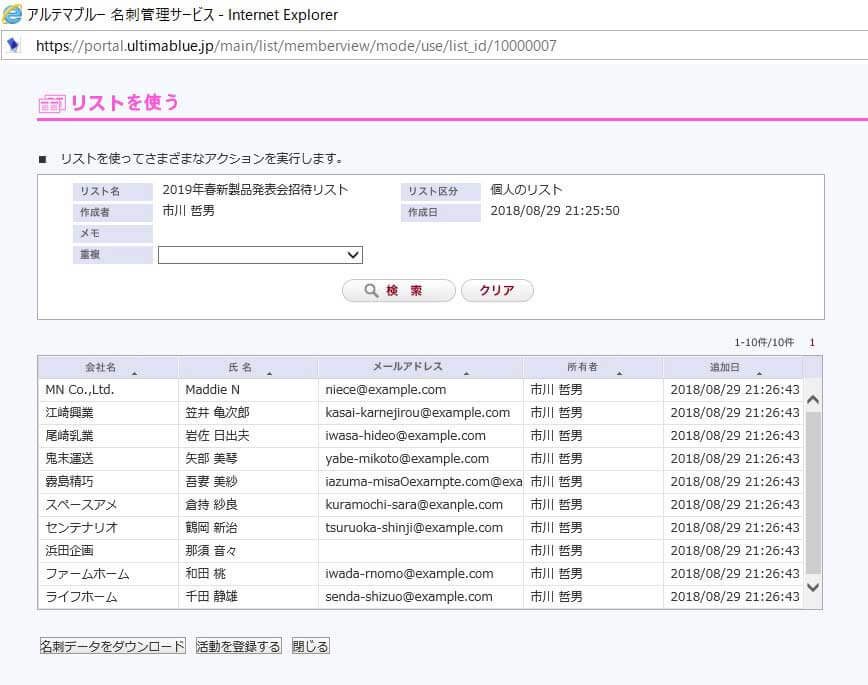The height and width of the screenshot is (685, 868).
Task: Click メールアドレス column header
Action: coord(421,367)
